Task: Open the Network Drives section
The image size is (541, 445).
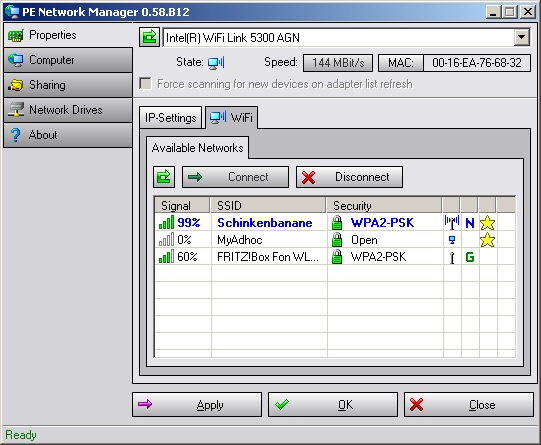Action: coord(68,110)
